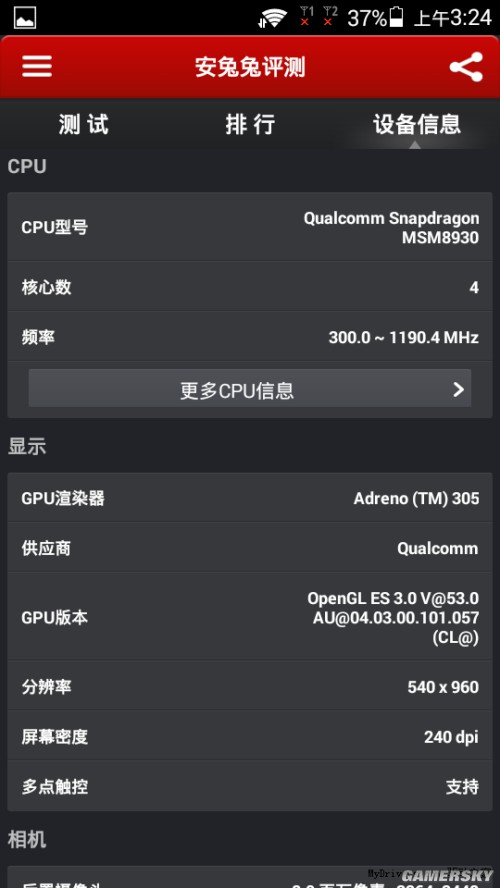The image size is (500, 888).
Task: Open 更多CPU信息 button
Action: [x=250, y=388]
